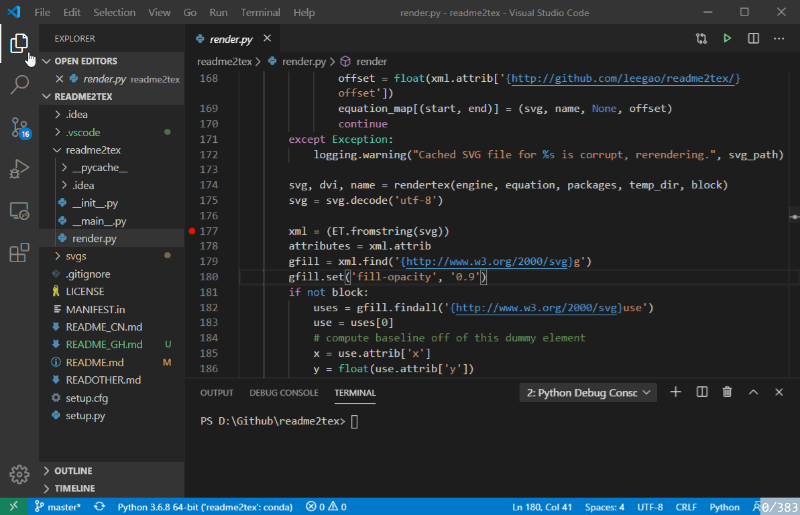Change indentation via Spaces: 4

pos(605,507)
